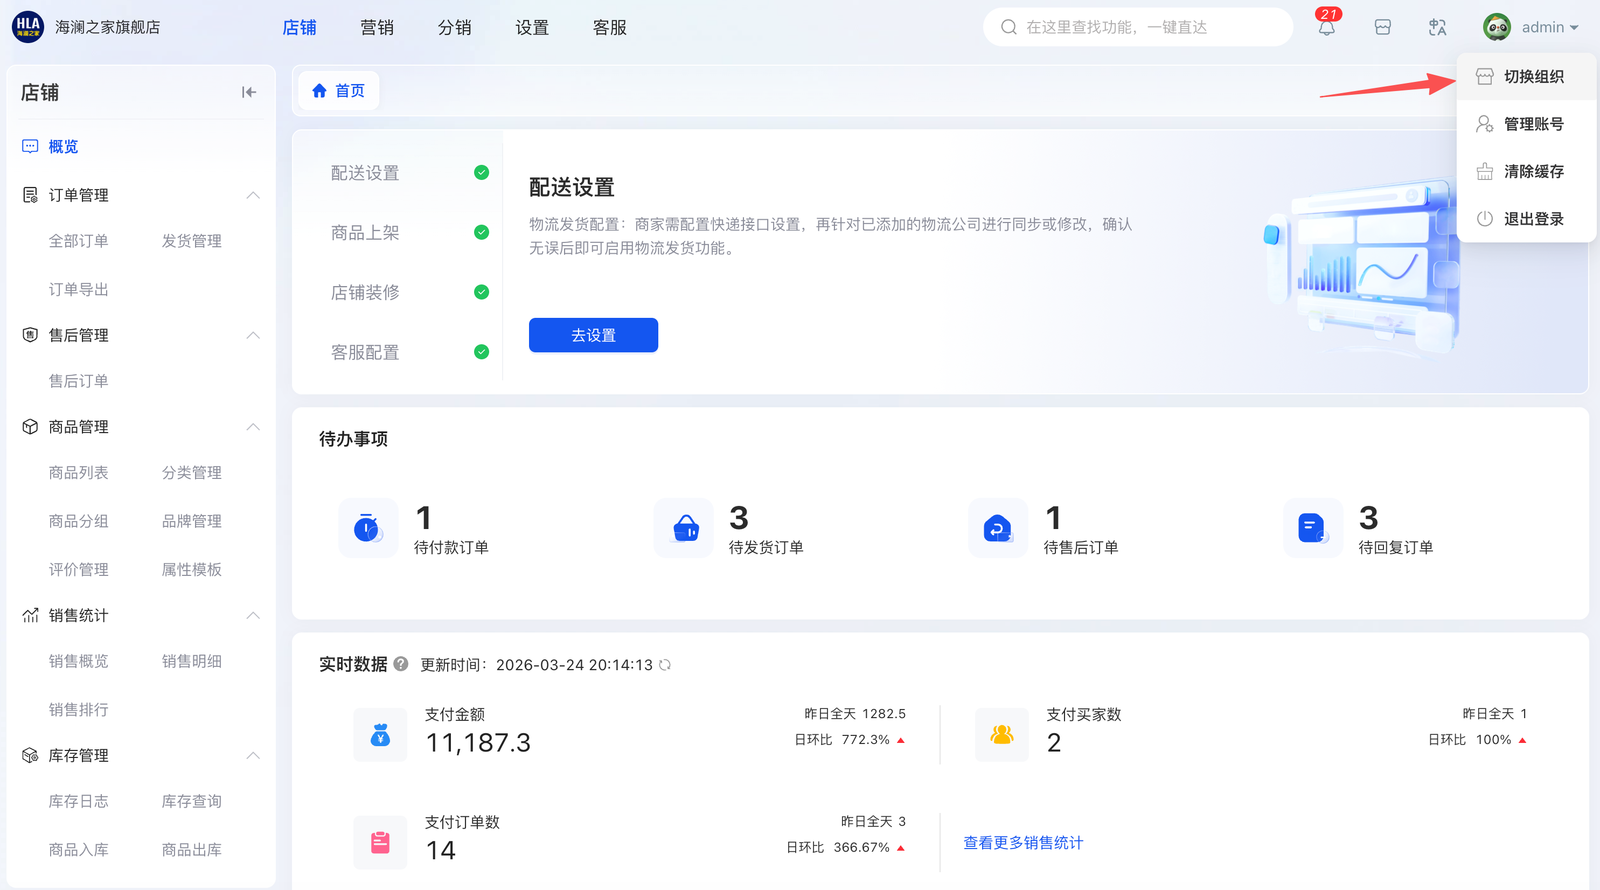Collapse the 商品管理 sidebar section
This screenshot has width=1600, height=890.
tap(253, 427)
